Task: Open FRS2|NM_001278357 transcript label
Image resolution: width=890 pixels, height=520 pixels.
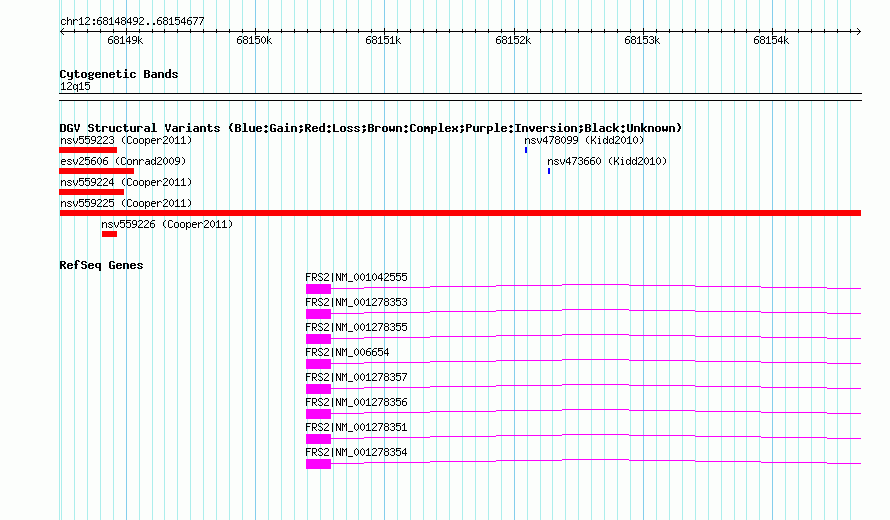Action: pyautogui.click(x=356, y=377)
